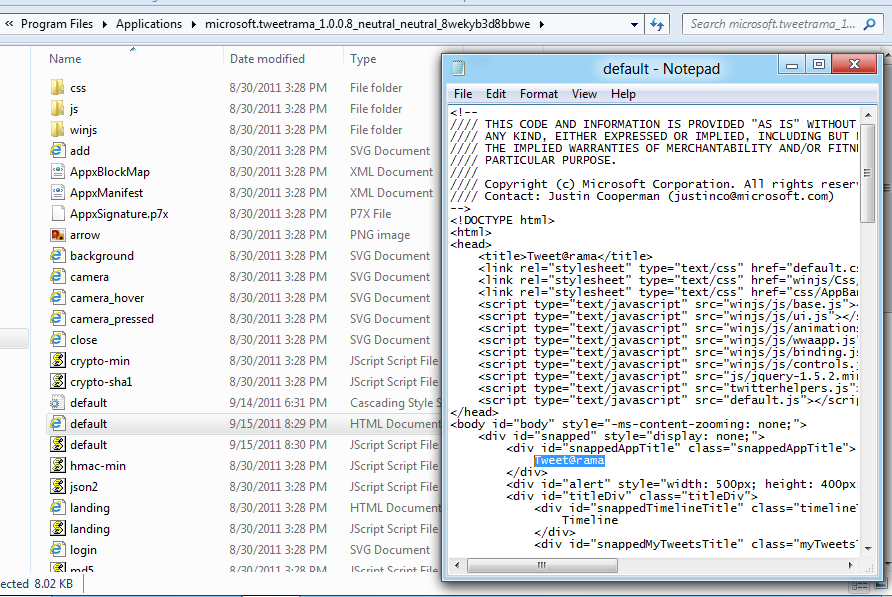Open Notepad File menu
The height and width of the screenshot is (597, 892).
coord(462,94)
